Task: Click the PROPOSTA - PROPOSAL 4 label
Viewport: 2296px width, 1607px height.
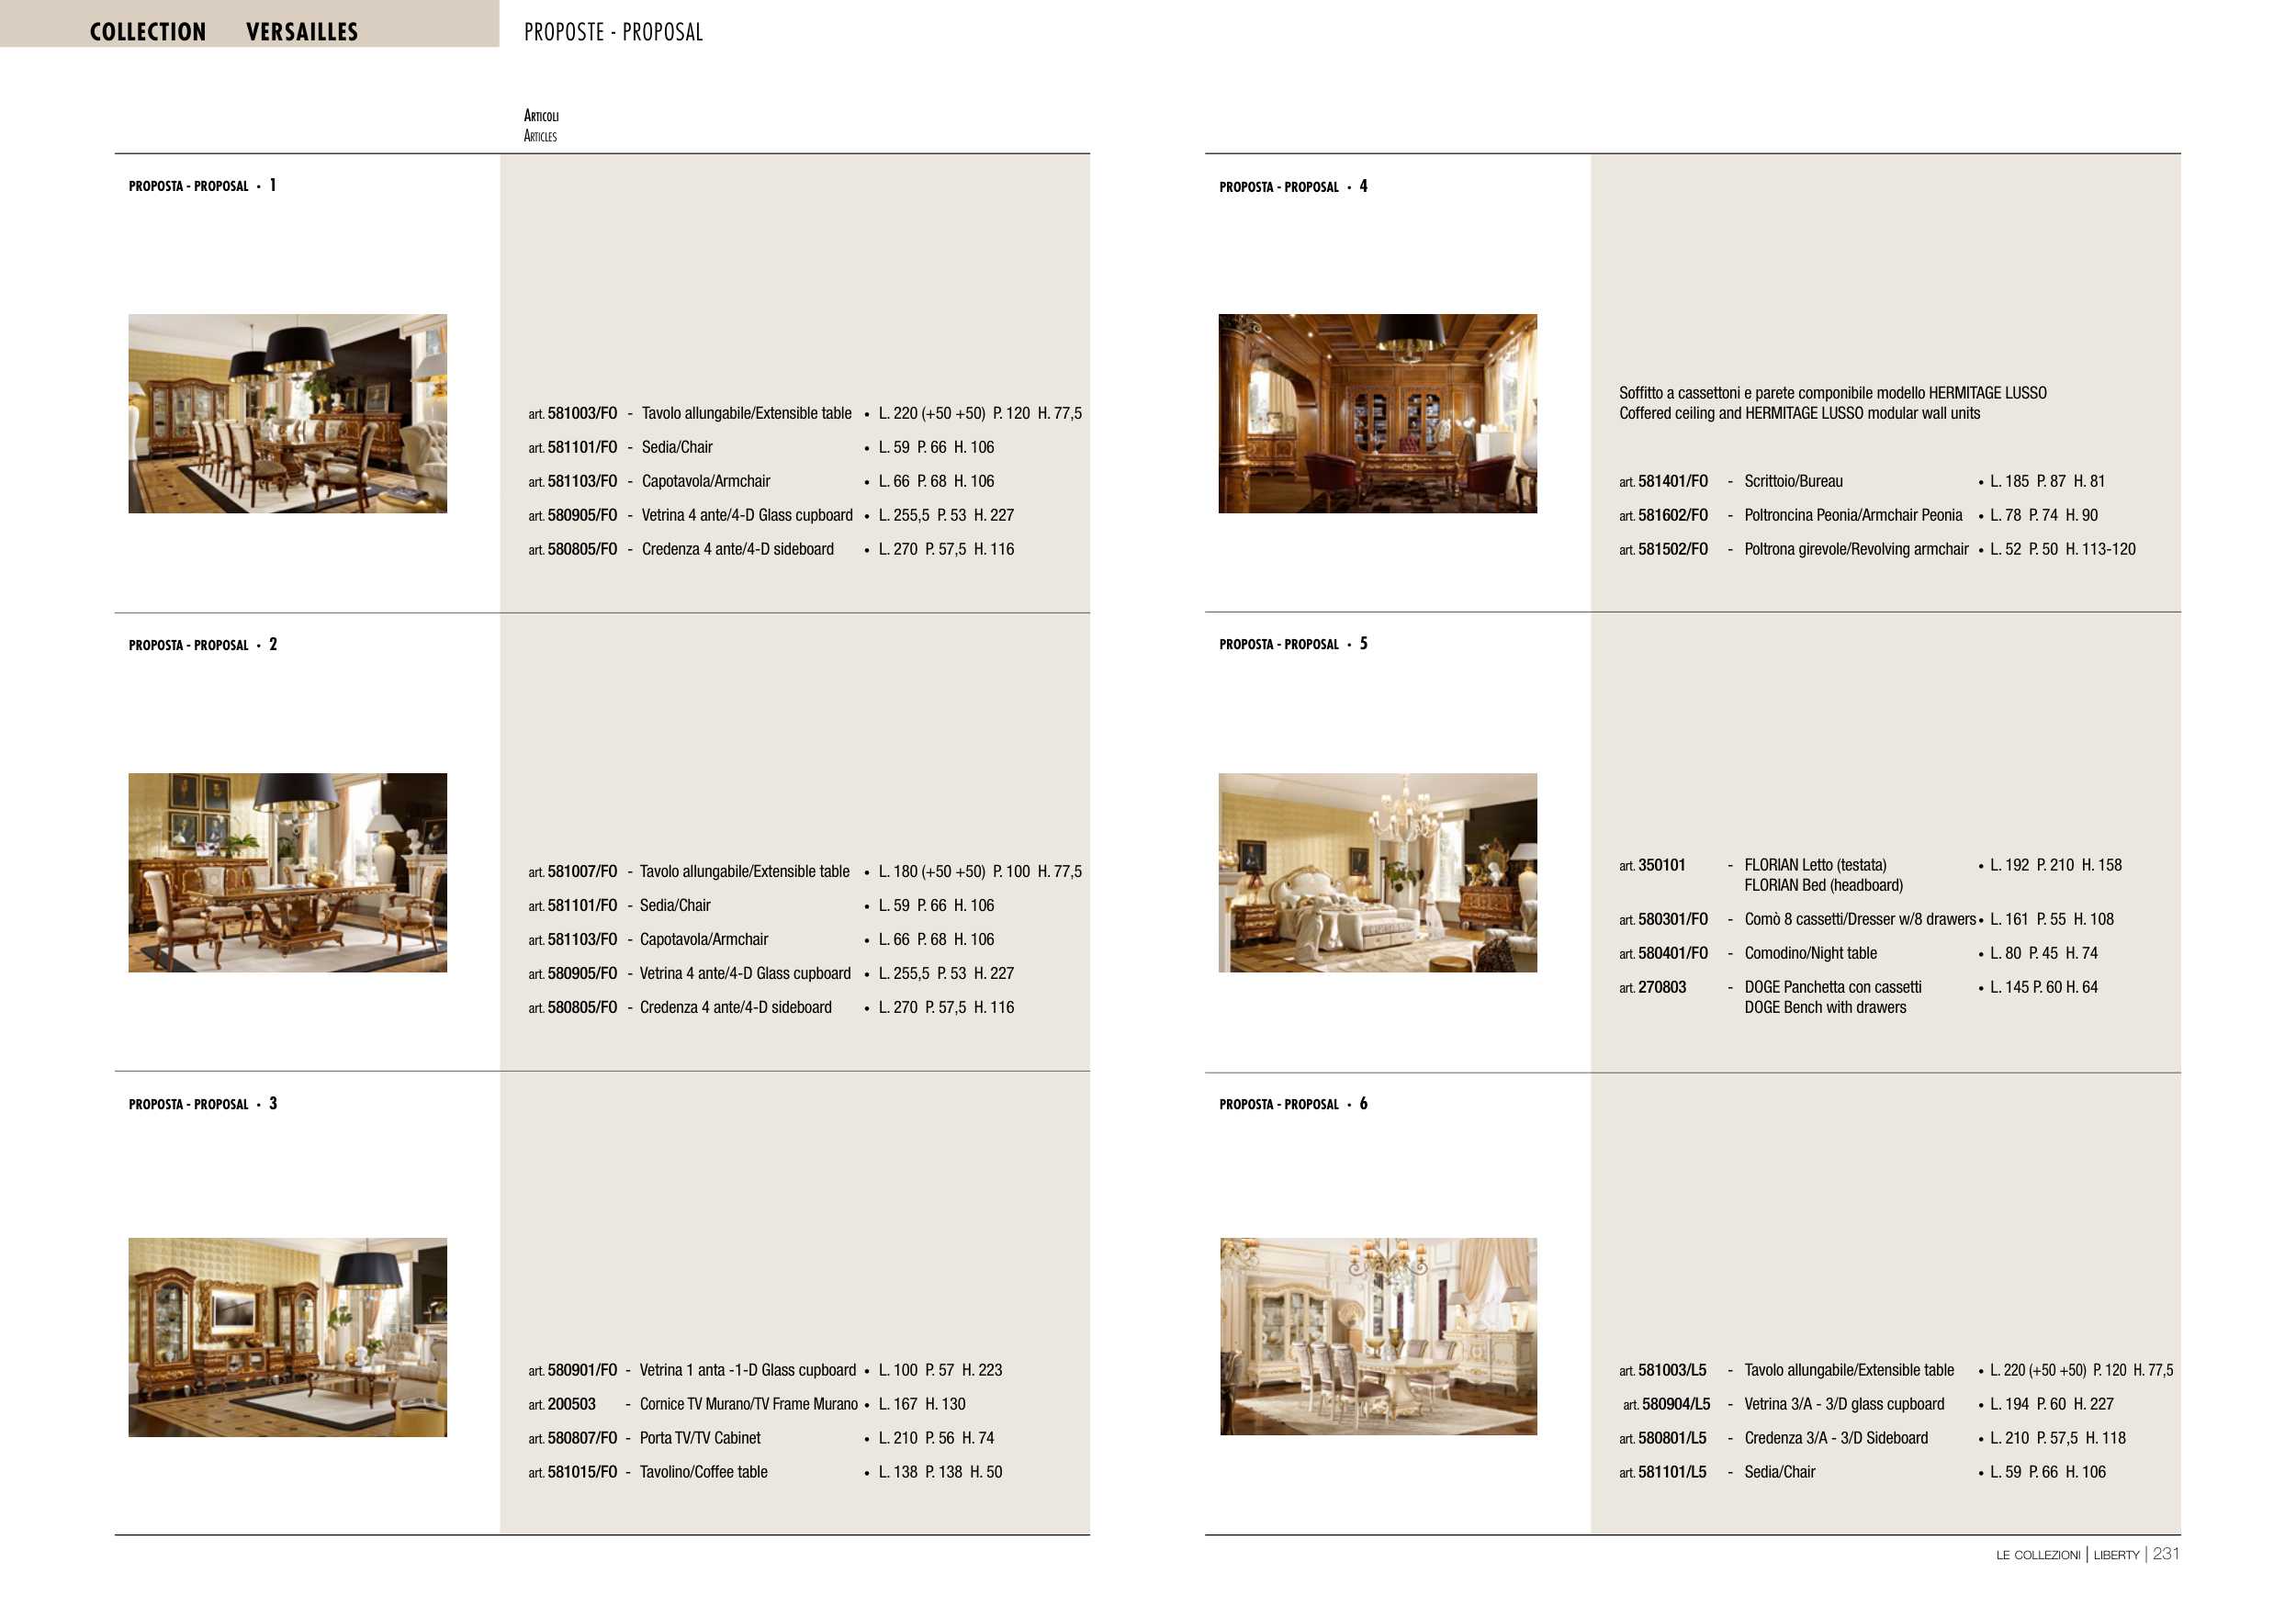Action: point(1292,187)
